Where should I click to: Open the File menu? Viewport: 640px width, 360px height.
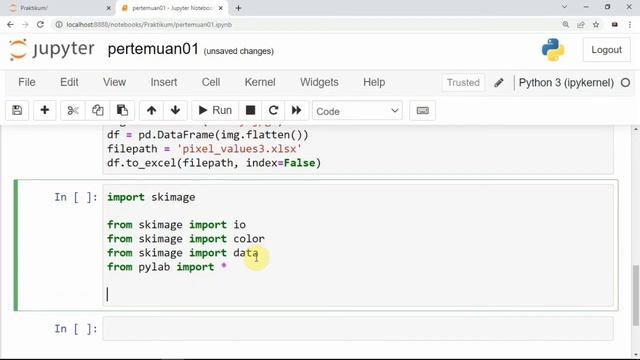click(x=27, y=82)
